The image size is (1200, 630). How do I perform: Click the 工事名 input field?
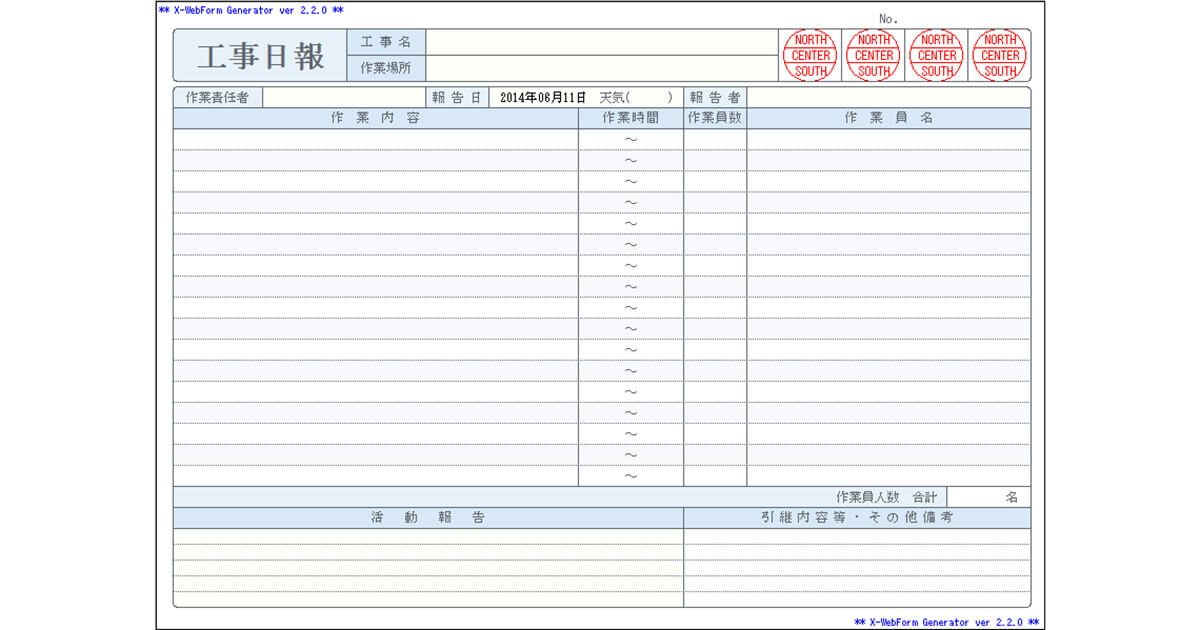tap(601, 42)
